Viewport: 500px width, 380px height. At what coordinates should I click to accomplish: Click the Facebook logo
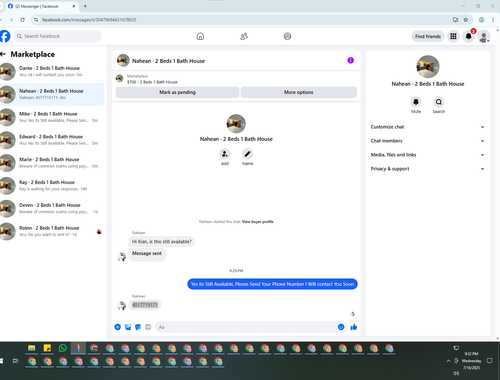pos(5,36)
